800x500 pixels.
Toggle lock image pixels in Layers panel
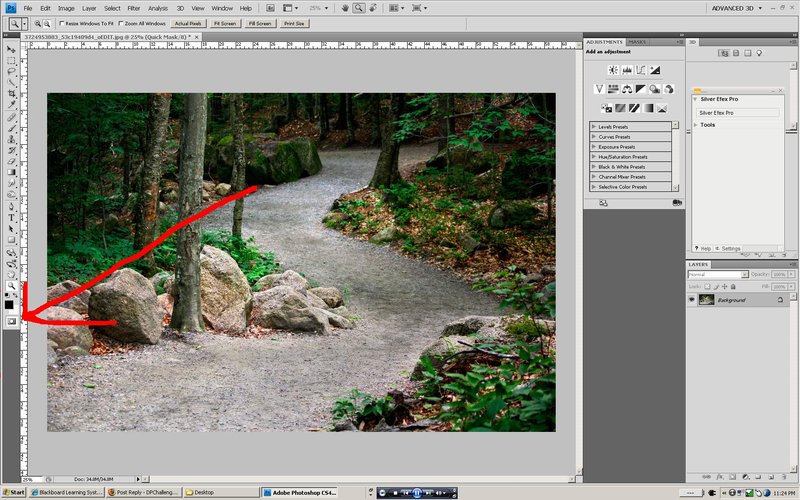(x=716, y=287)
